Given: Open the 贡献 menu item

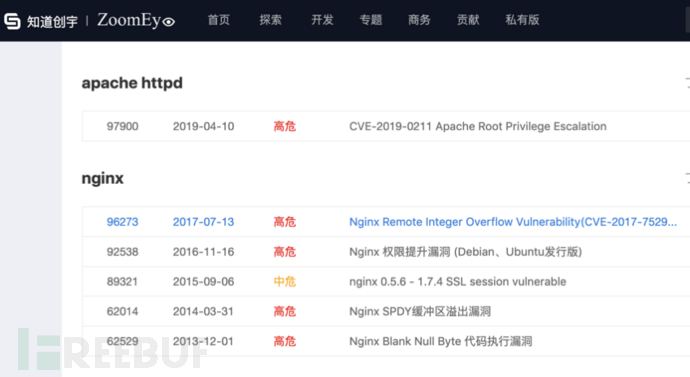Looking at the screenshot, I should (x=468, y=20).
